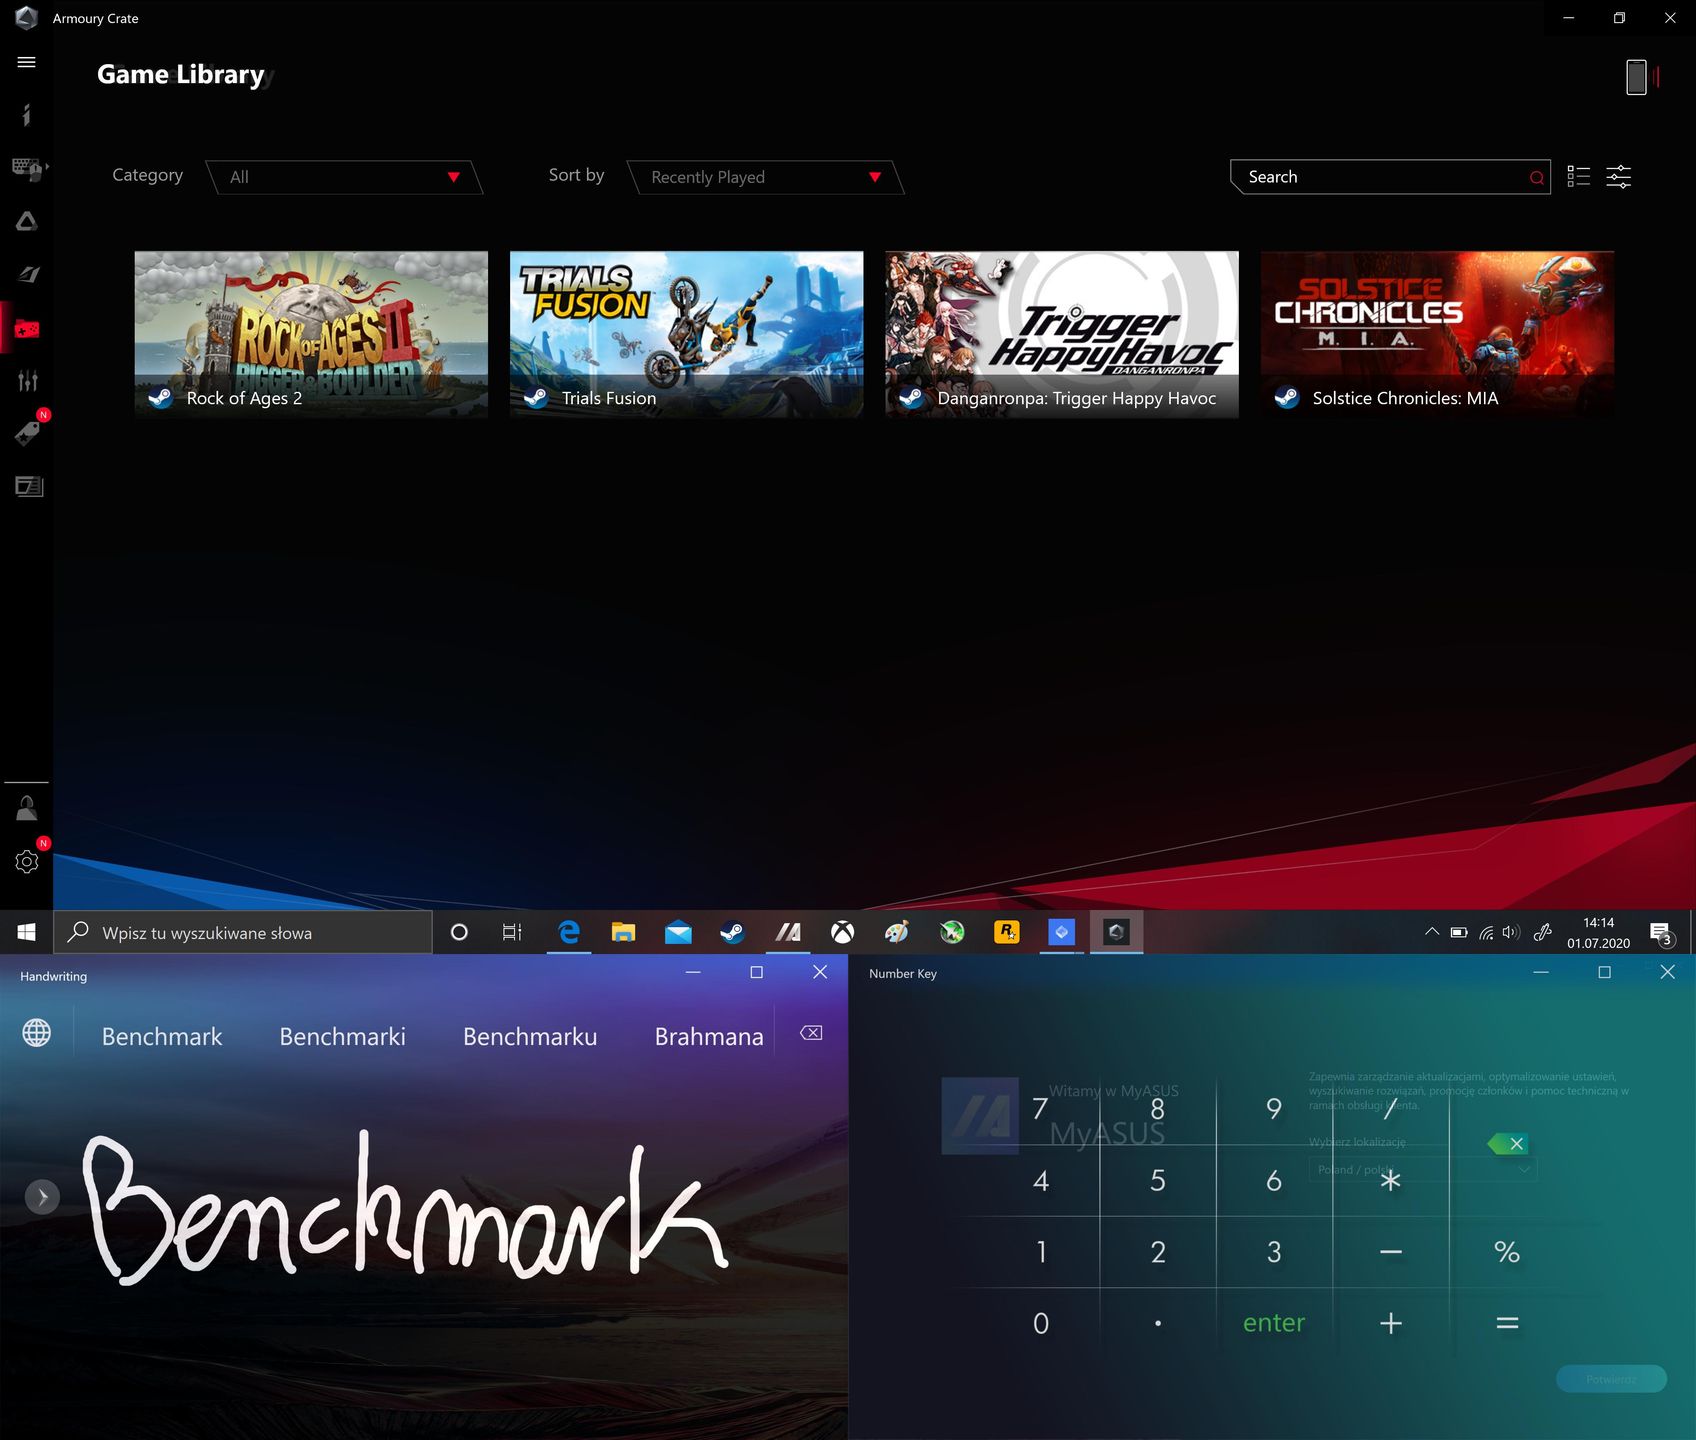Show hidden system tray icons
The image size is (1696, 1440).
point(1432,932)
